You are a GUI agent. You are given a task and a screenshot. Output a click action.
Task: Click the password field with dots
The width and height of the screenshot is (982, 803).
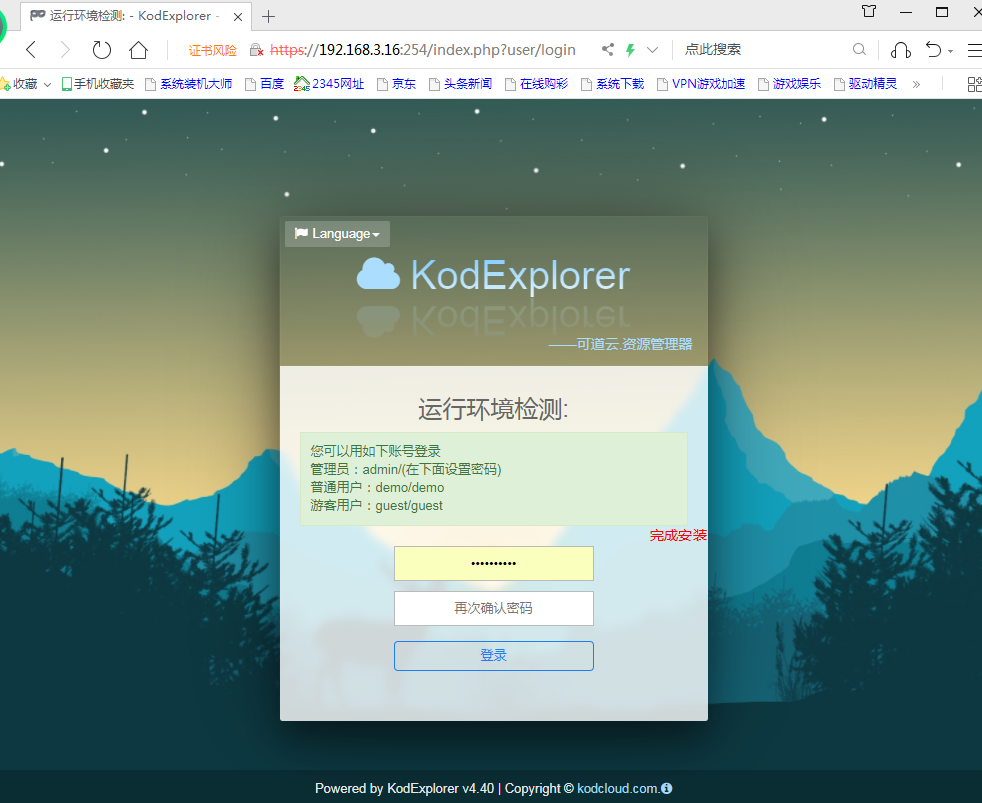click(x=494, y=564)
